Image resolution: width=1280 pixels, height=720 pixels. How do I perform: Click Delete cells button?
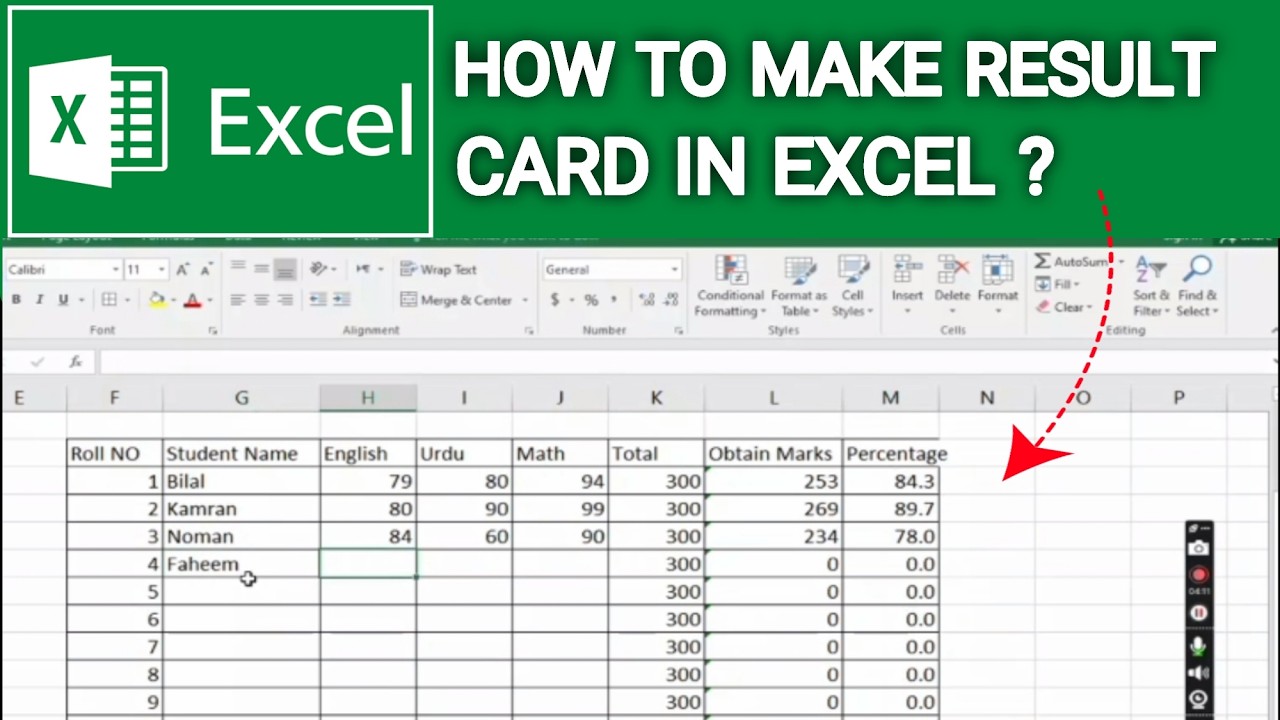(952, 284)
